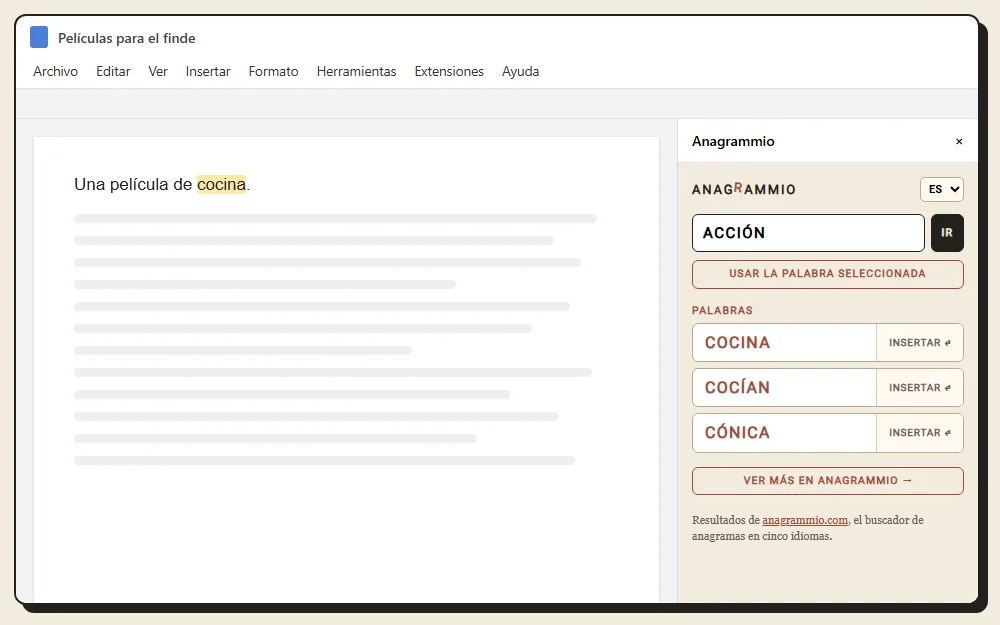Open the Herramientas menu
The image size is (1000, 625).
pos(357,71)
